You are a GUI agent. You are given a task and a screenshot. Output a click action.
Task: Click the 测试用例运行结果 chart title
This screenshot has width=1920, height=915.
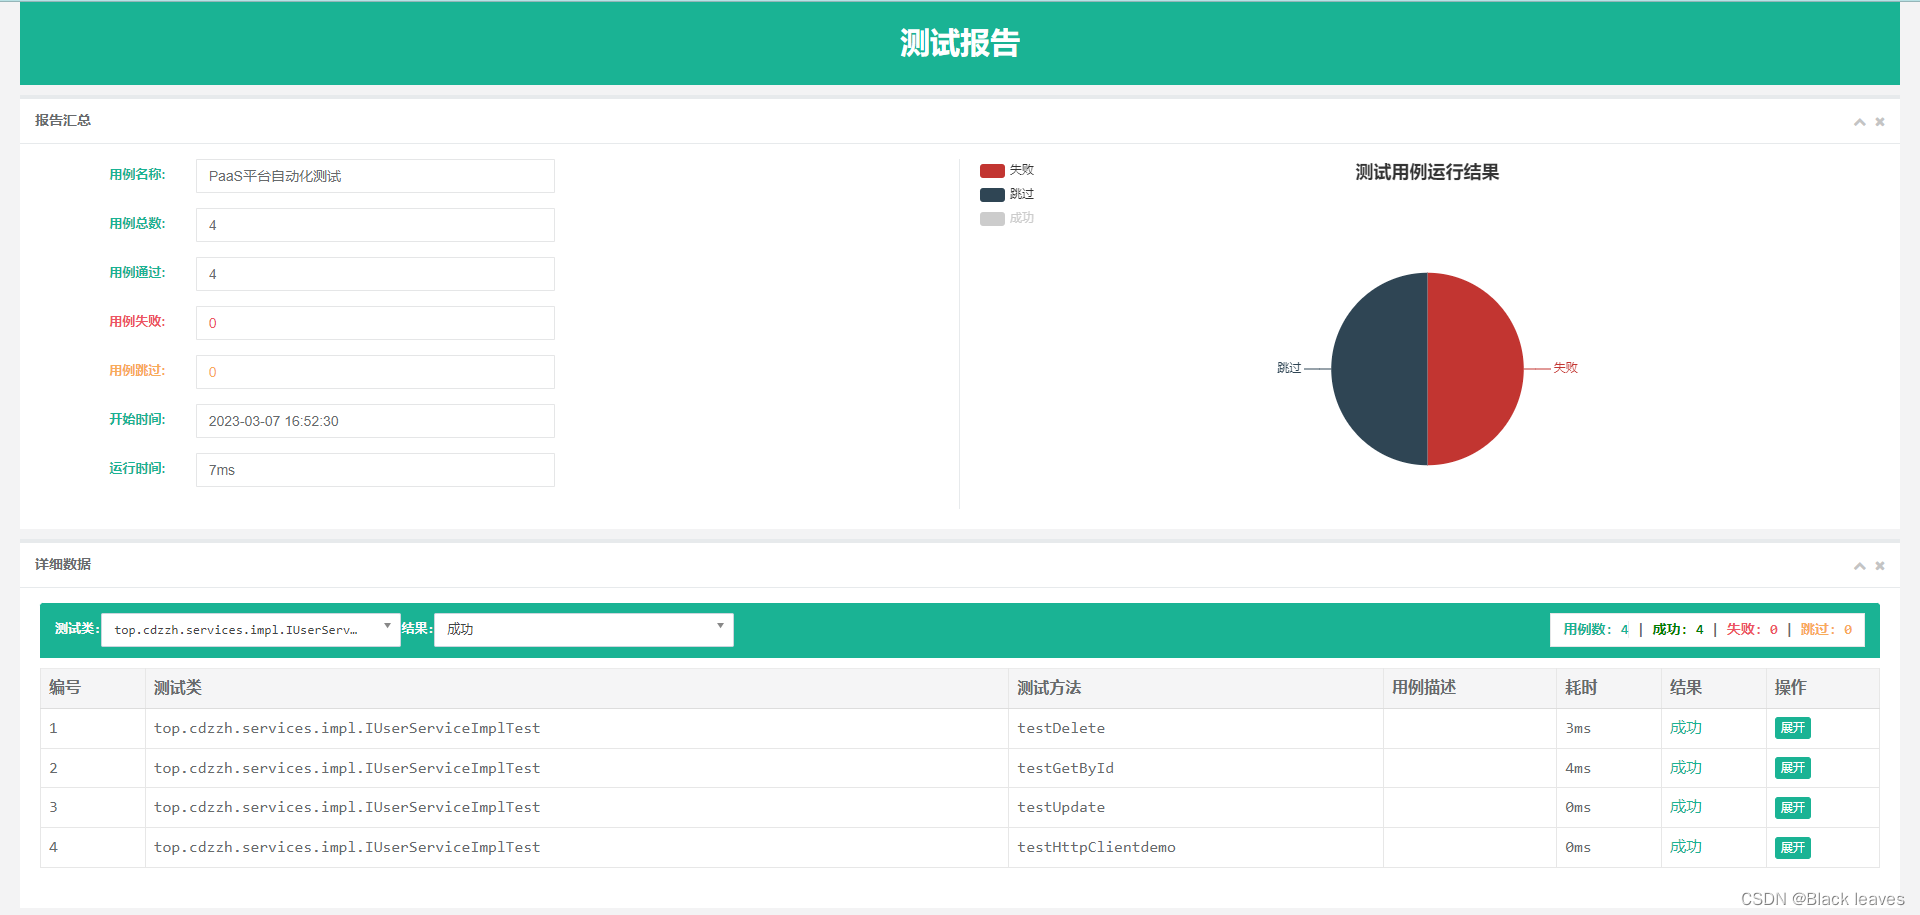1427,172
